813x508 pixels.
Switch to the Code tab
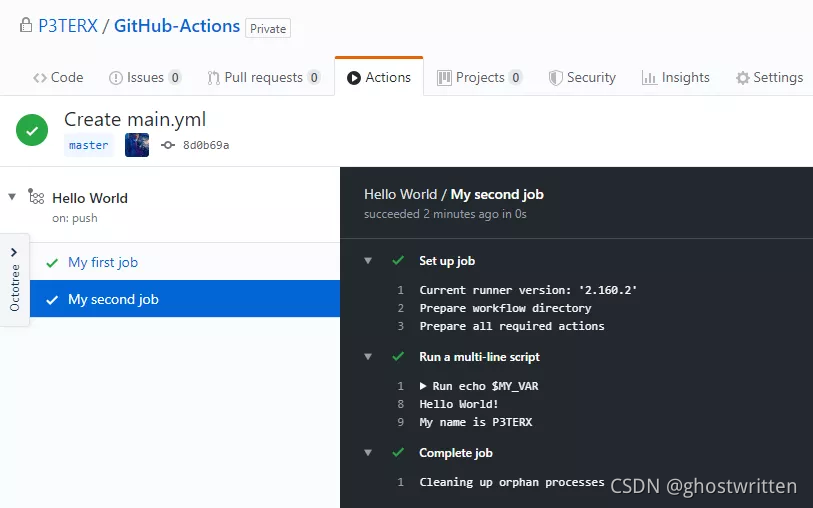(58, 77)
